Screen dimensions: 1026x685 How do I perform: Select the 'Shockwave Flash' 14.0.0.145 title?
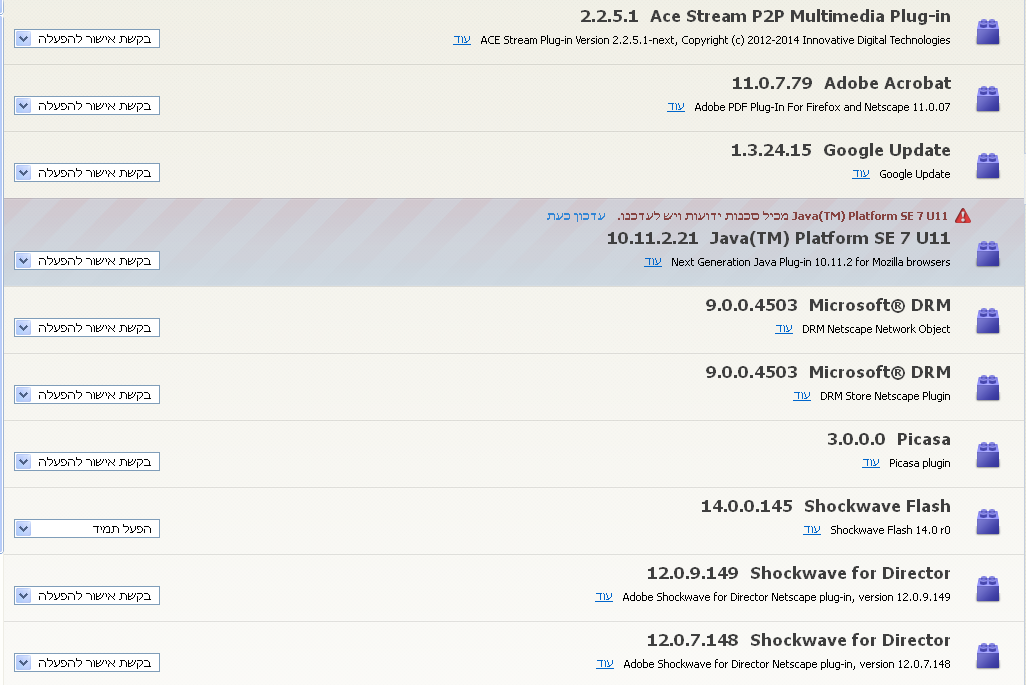(877, 506)
